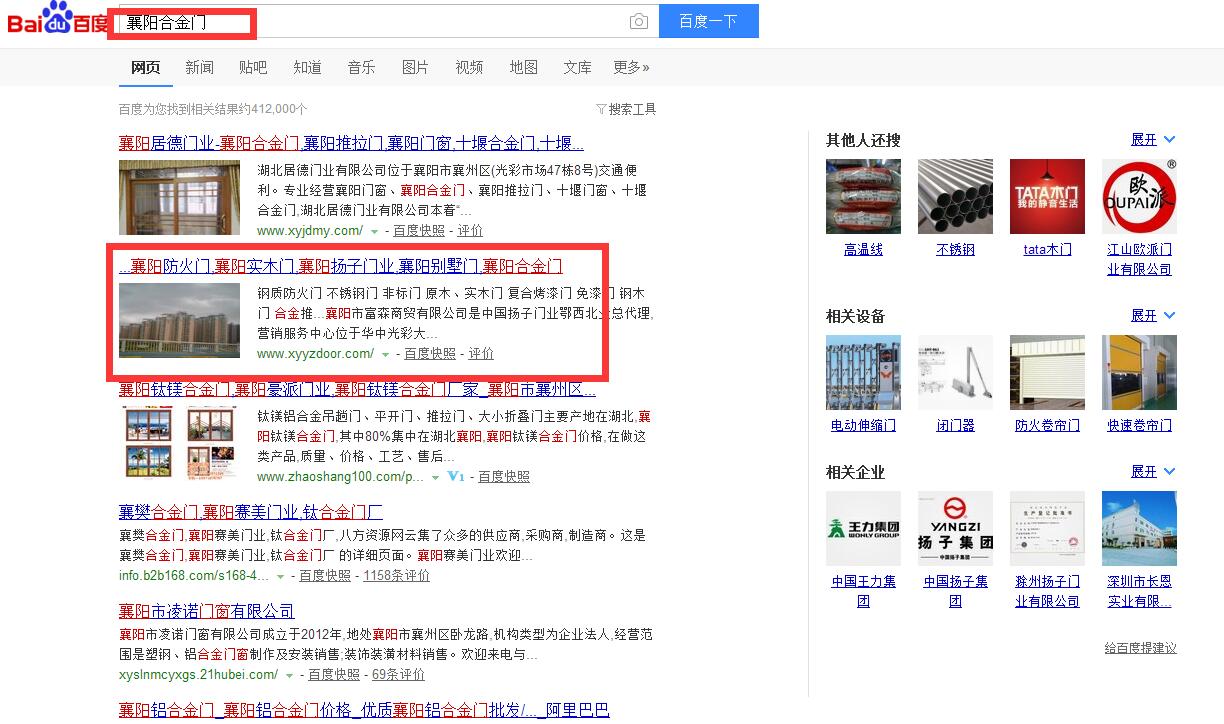Screen dimensions: 1224x724
Task: Click the 深圳市长恩实业 building image
Action: [x=1139, y=528]
